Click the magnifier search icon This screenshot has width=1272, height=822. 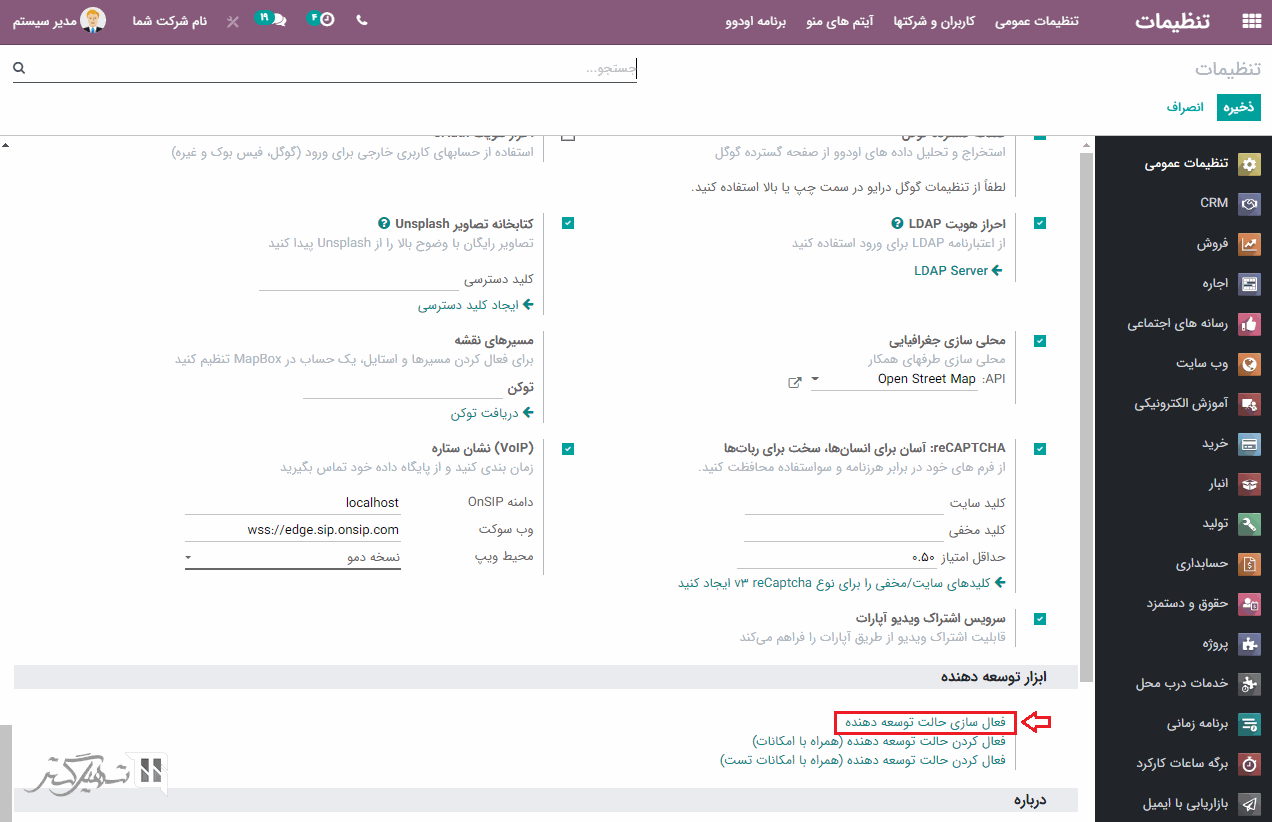(x=19, y=68)
